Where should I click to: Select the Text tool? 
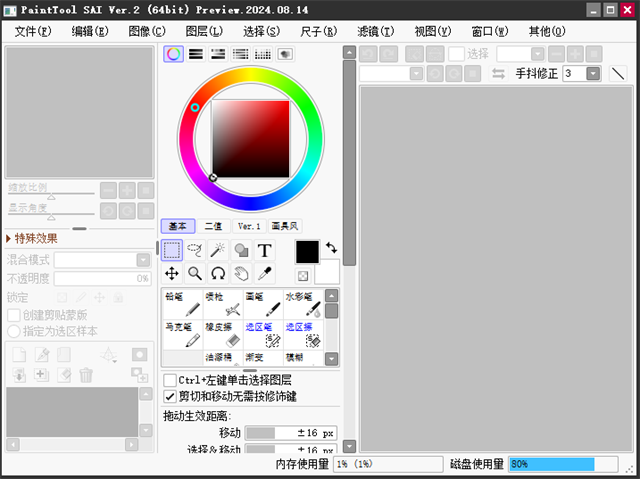point(264,250)
